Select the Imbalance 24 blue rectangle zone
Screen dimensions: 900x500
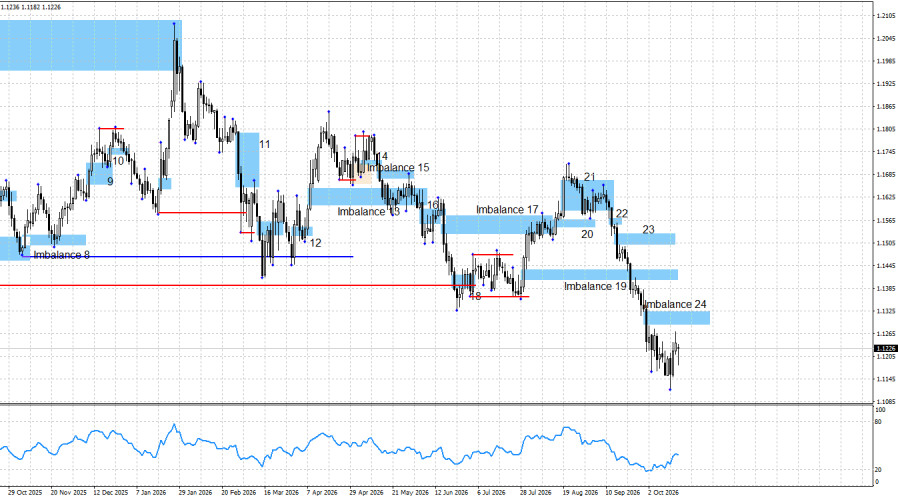click(x=679, y=317)
